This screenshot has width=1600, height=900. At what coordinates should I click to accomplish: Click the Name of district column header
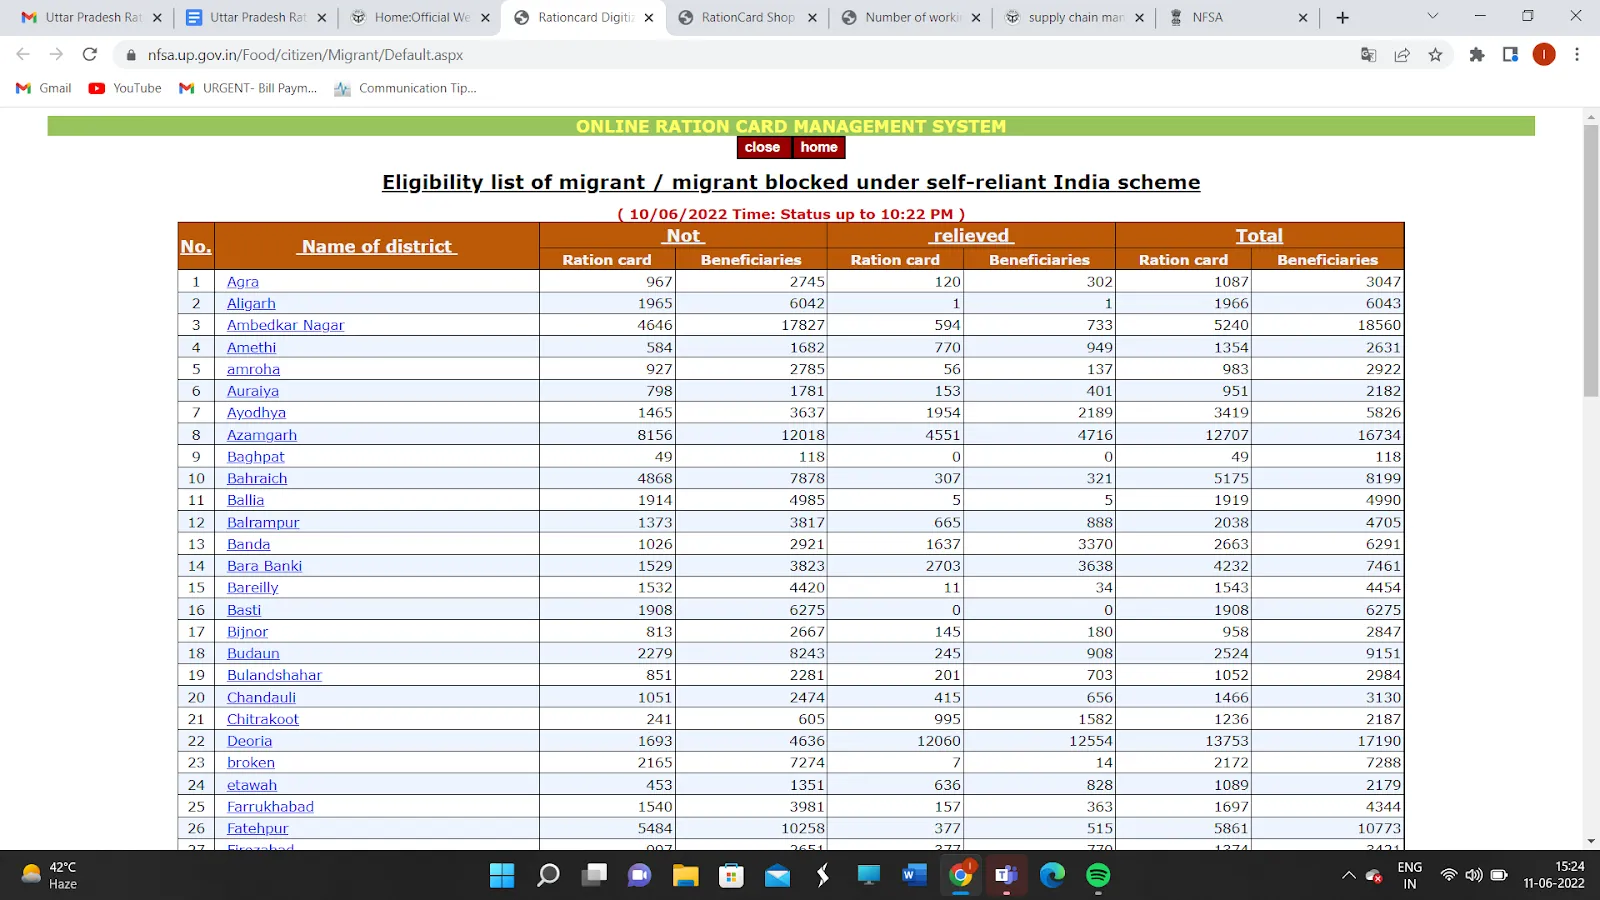pyautogui.click(x=377, y=246)
